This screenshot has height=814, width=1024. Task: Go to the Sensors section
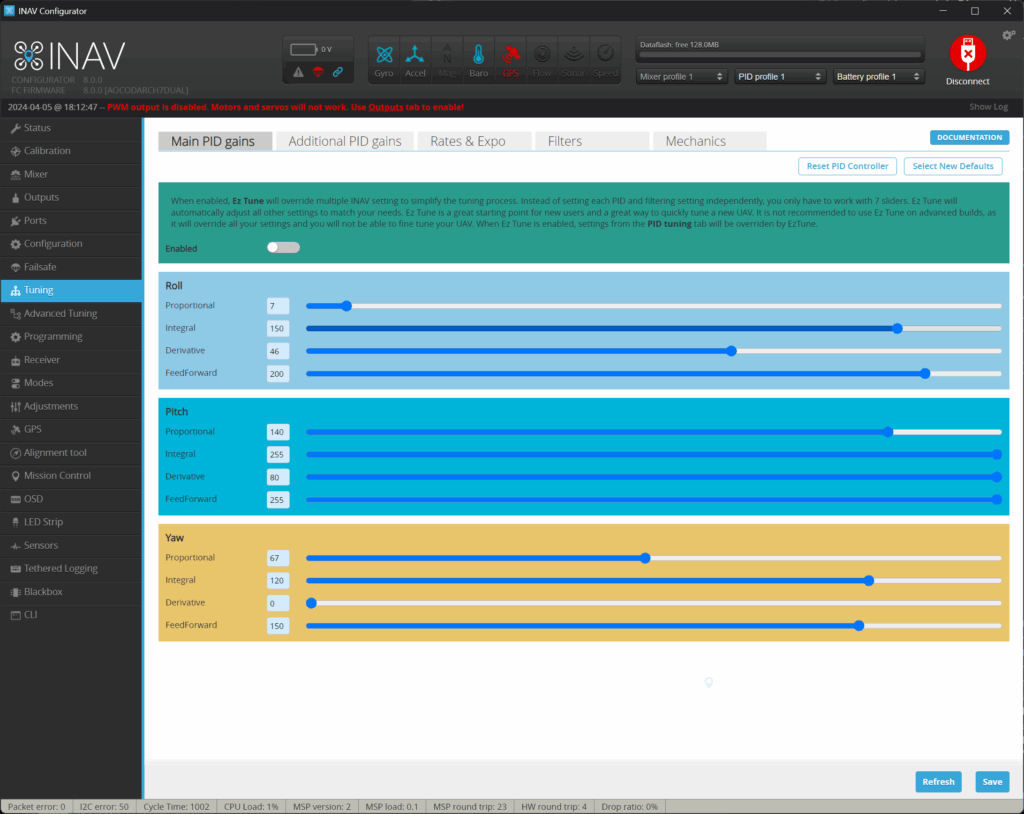[71, 545]
